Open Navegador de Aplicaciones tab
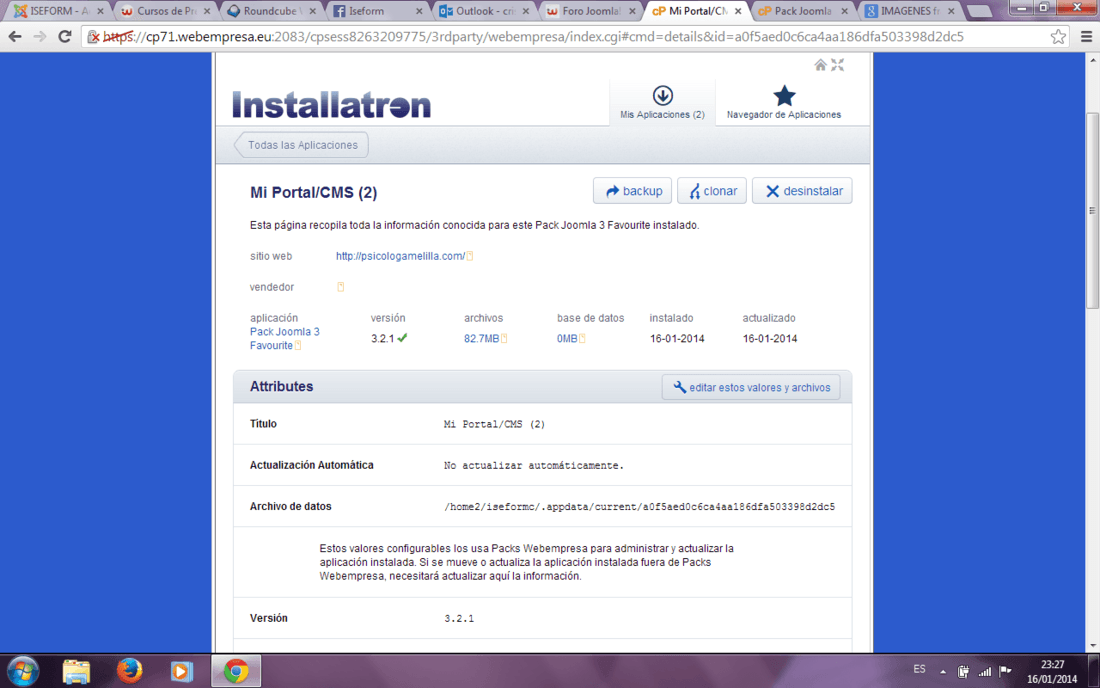 coord(784,102)
